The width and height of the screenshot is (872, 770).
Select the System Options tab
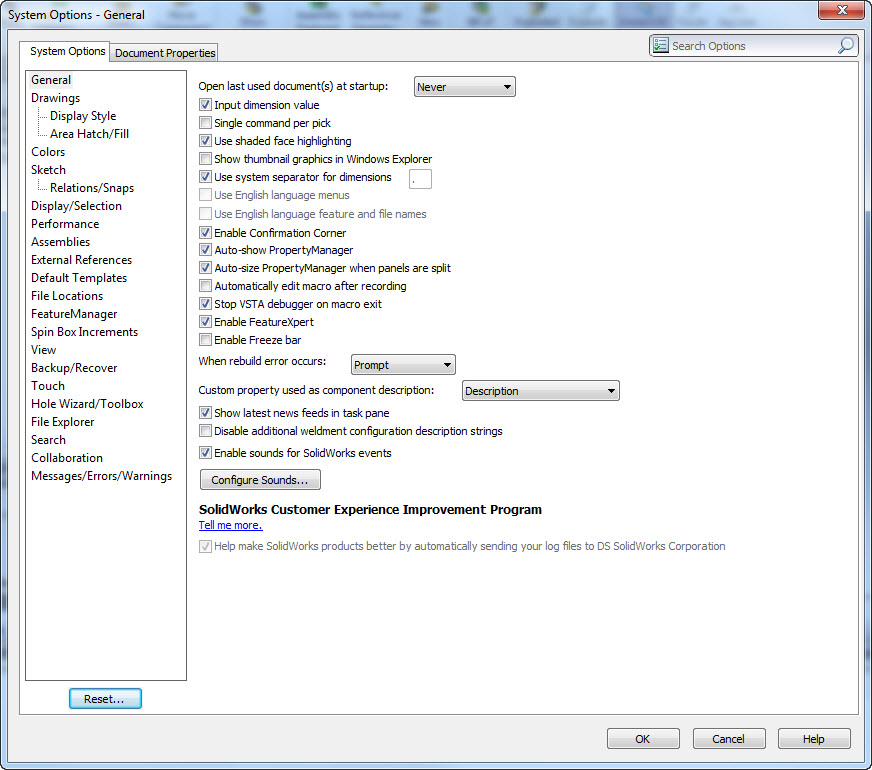67,52
